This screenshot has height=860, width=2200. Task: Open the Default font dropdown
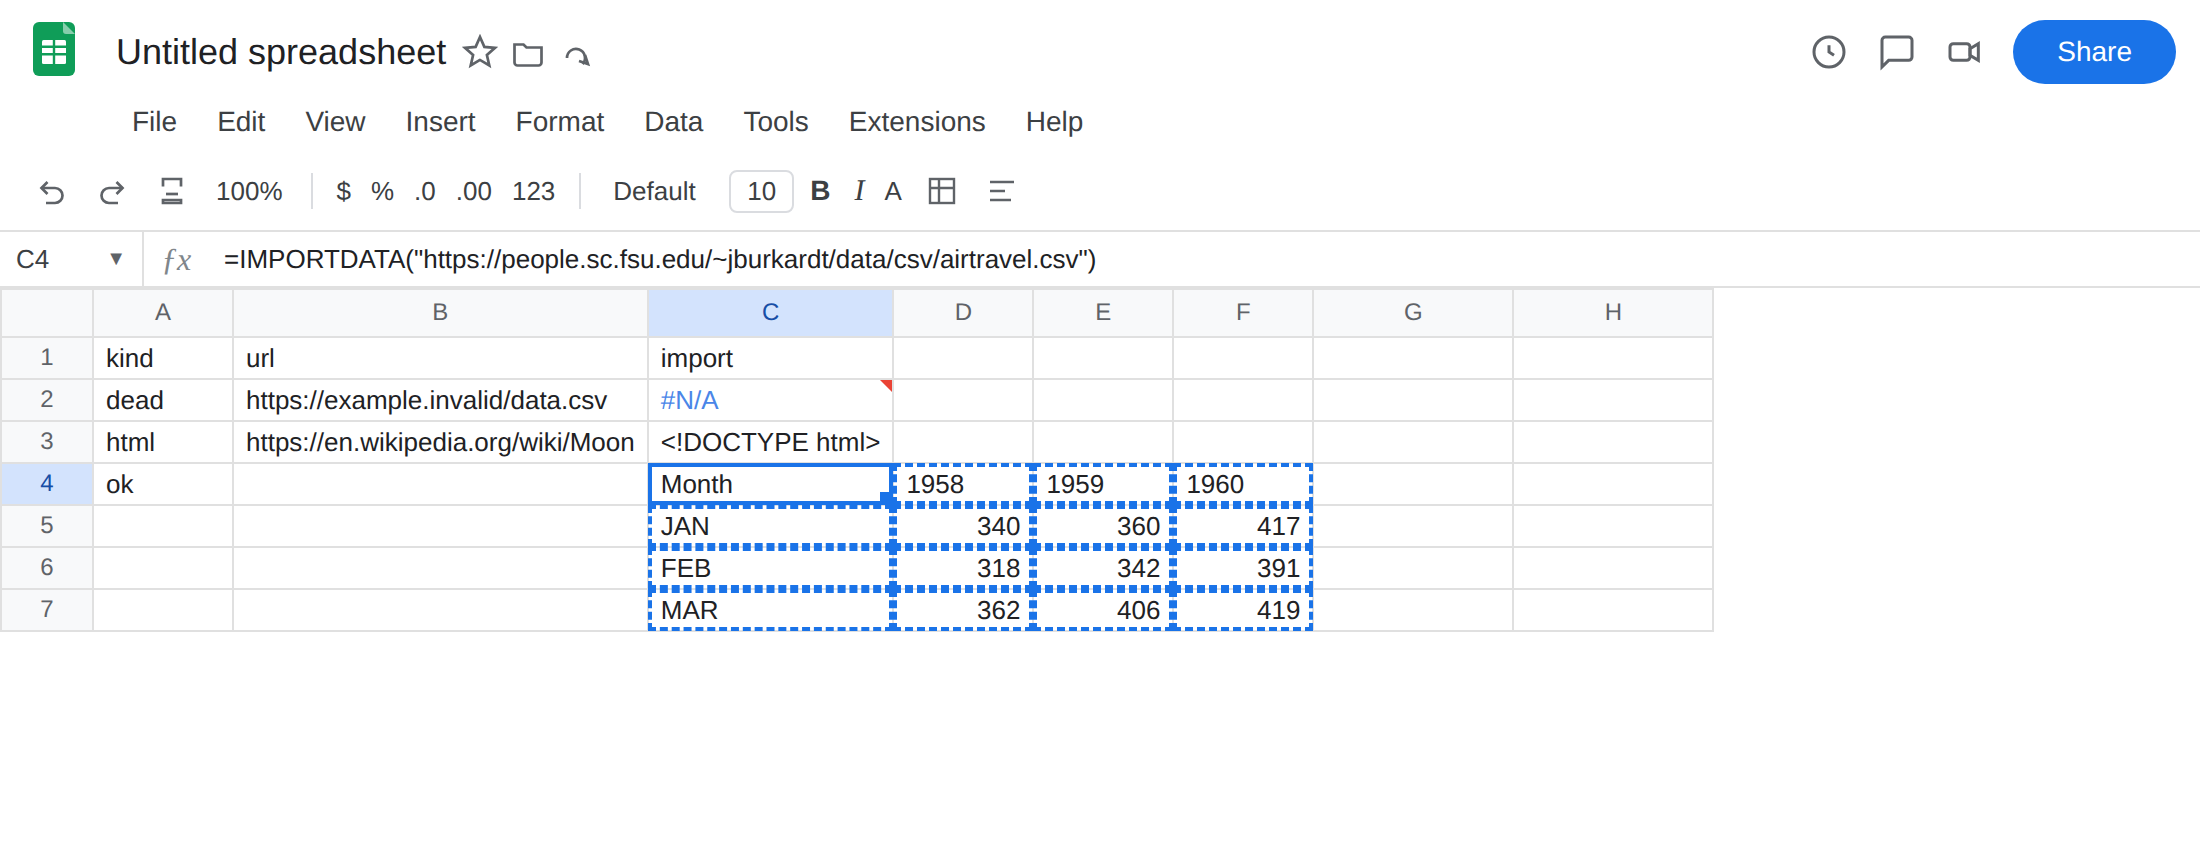coord(654,191)
